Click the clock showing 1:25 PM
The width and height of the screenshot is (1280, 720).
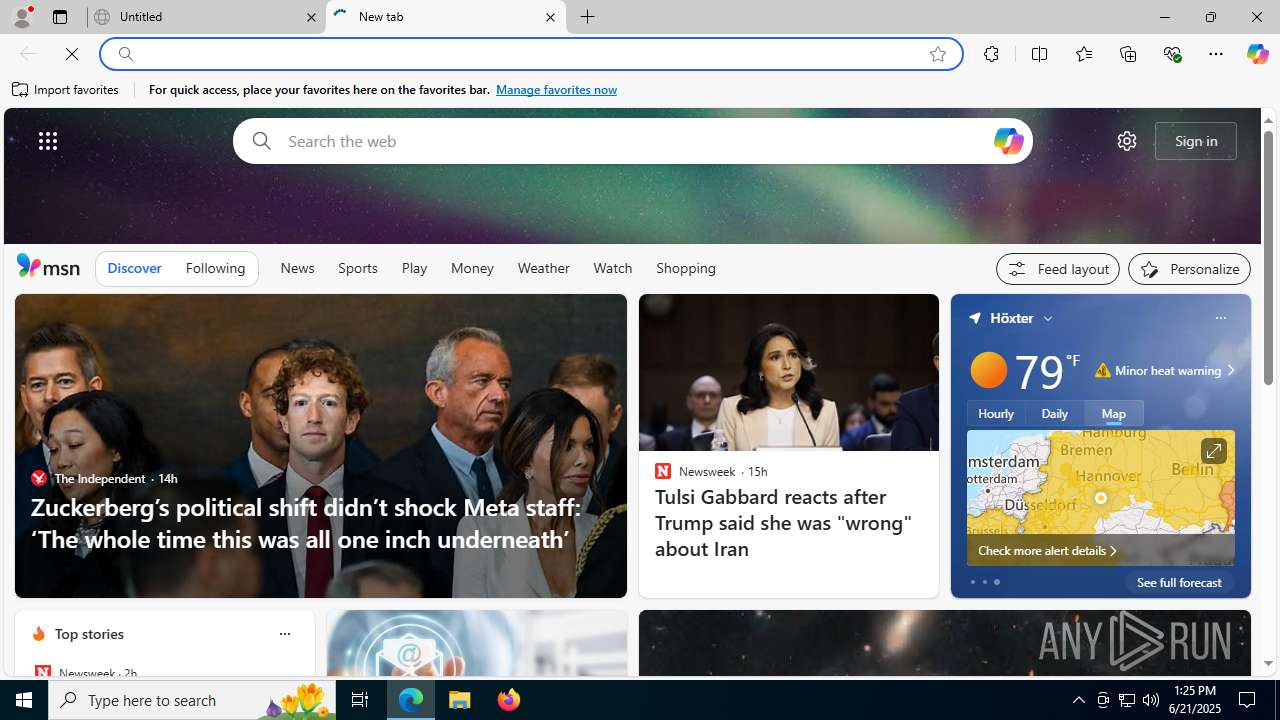[x=1193, y=700]
